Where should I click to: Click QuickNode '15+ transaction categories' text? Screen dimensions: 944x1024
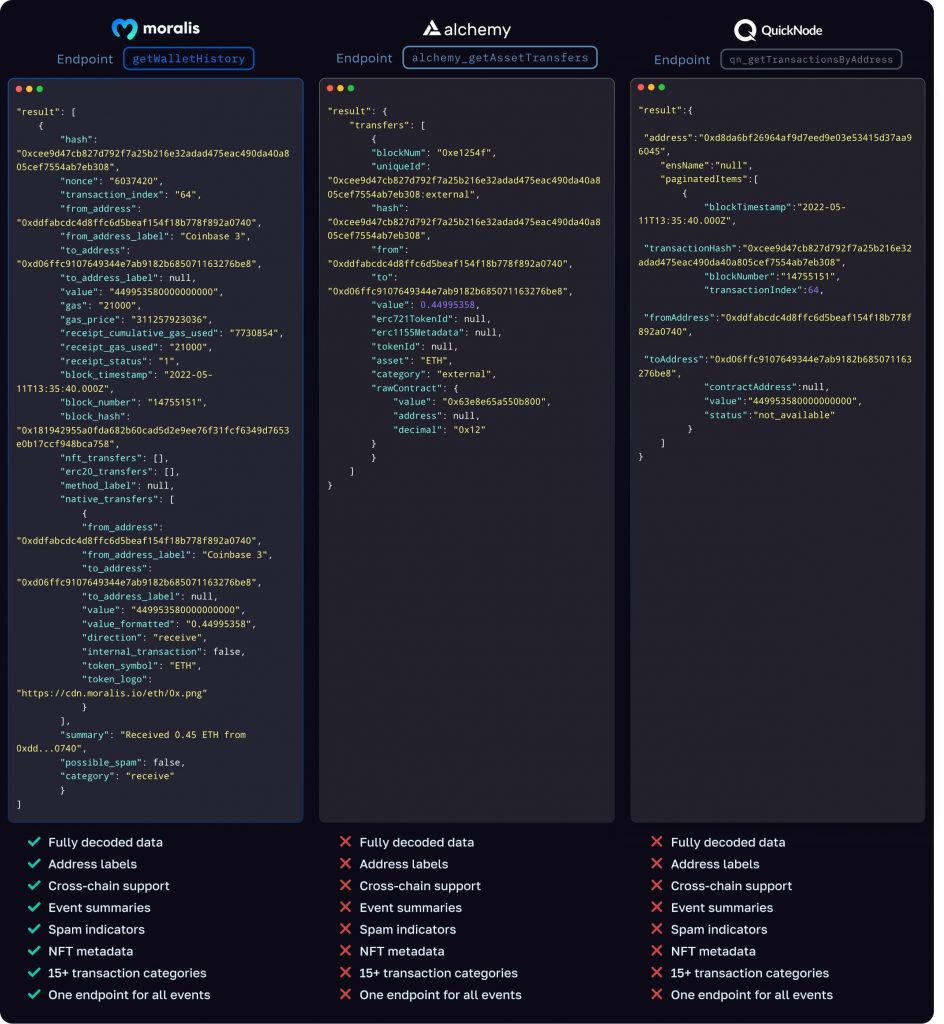tap(749, 973)
